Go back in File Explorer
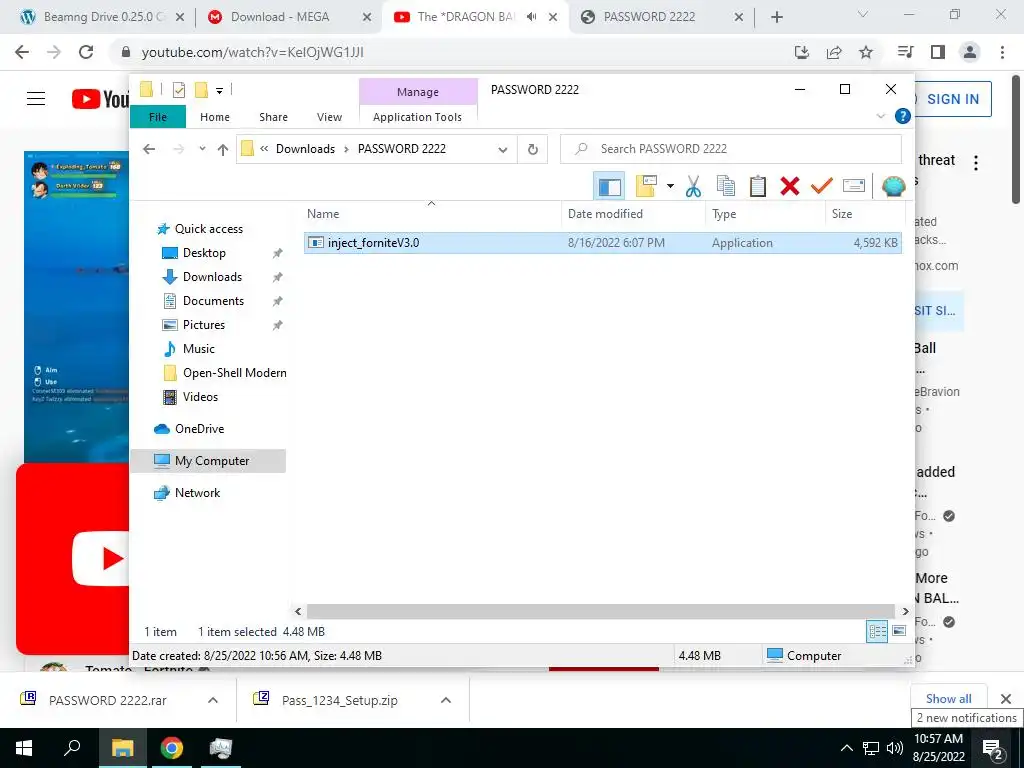Viewport: 1024px width, 768px height. [149, 150]
